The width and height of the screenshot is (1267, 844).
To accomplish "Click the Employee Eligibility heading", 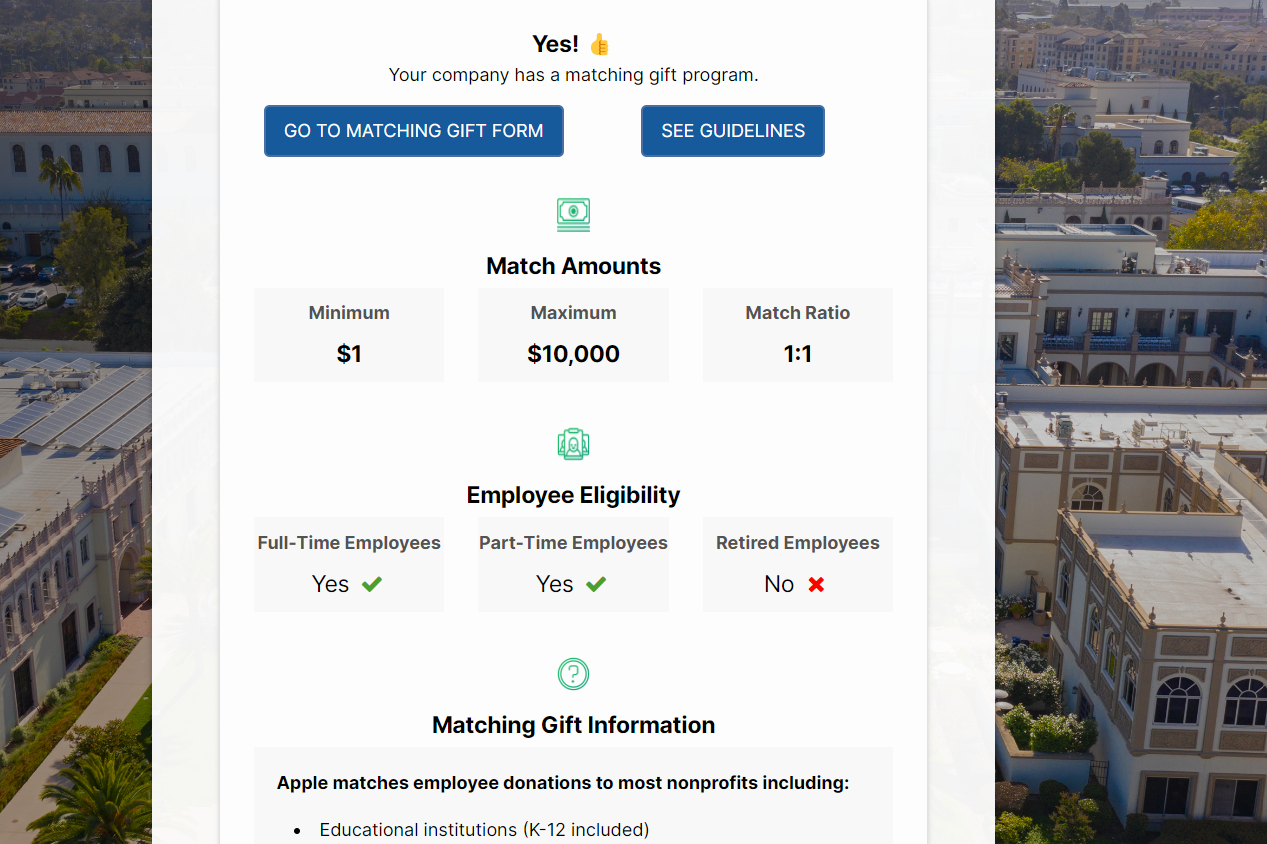I will (574, 495).
